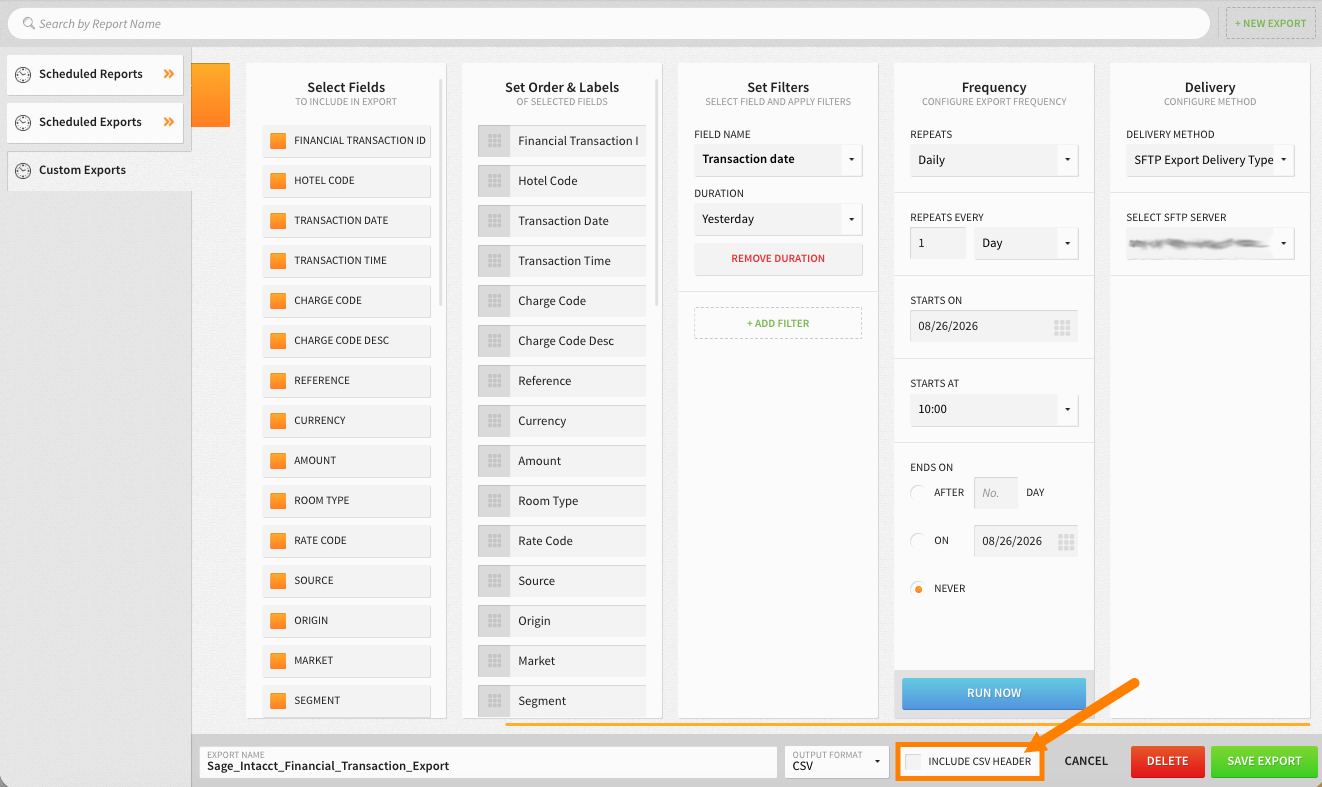Screen dimensions: 1322x787
Task: Click the Search by Report Name field
Action: point(609,23)
